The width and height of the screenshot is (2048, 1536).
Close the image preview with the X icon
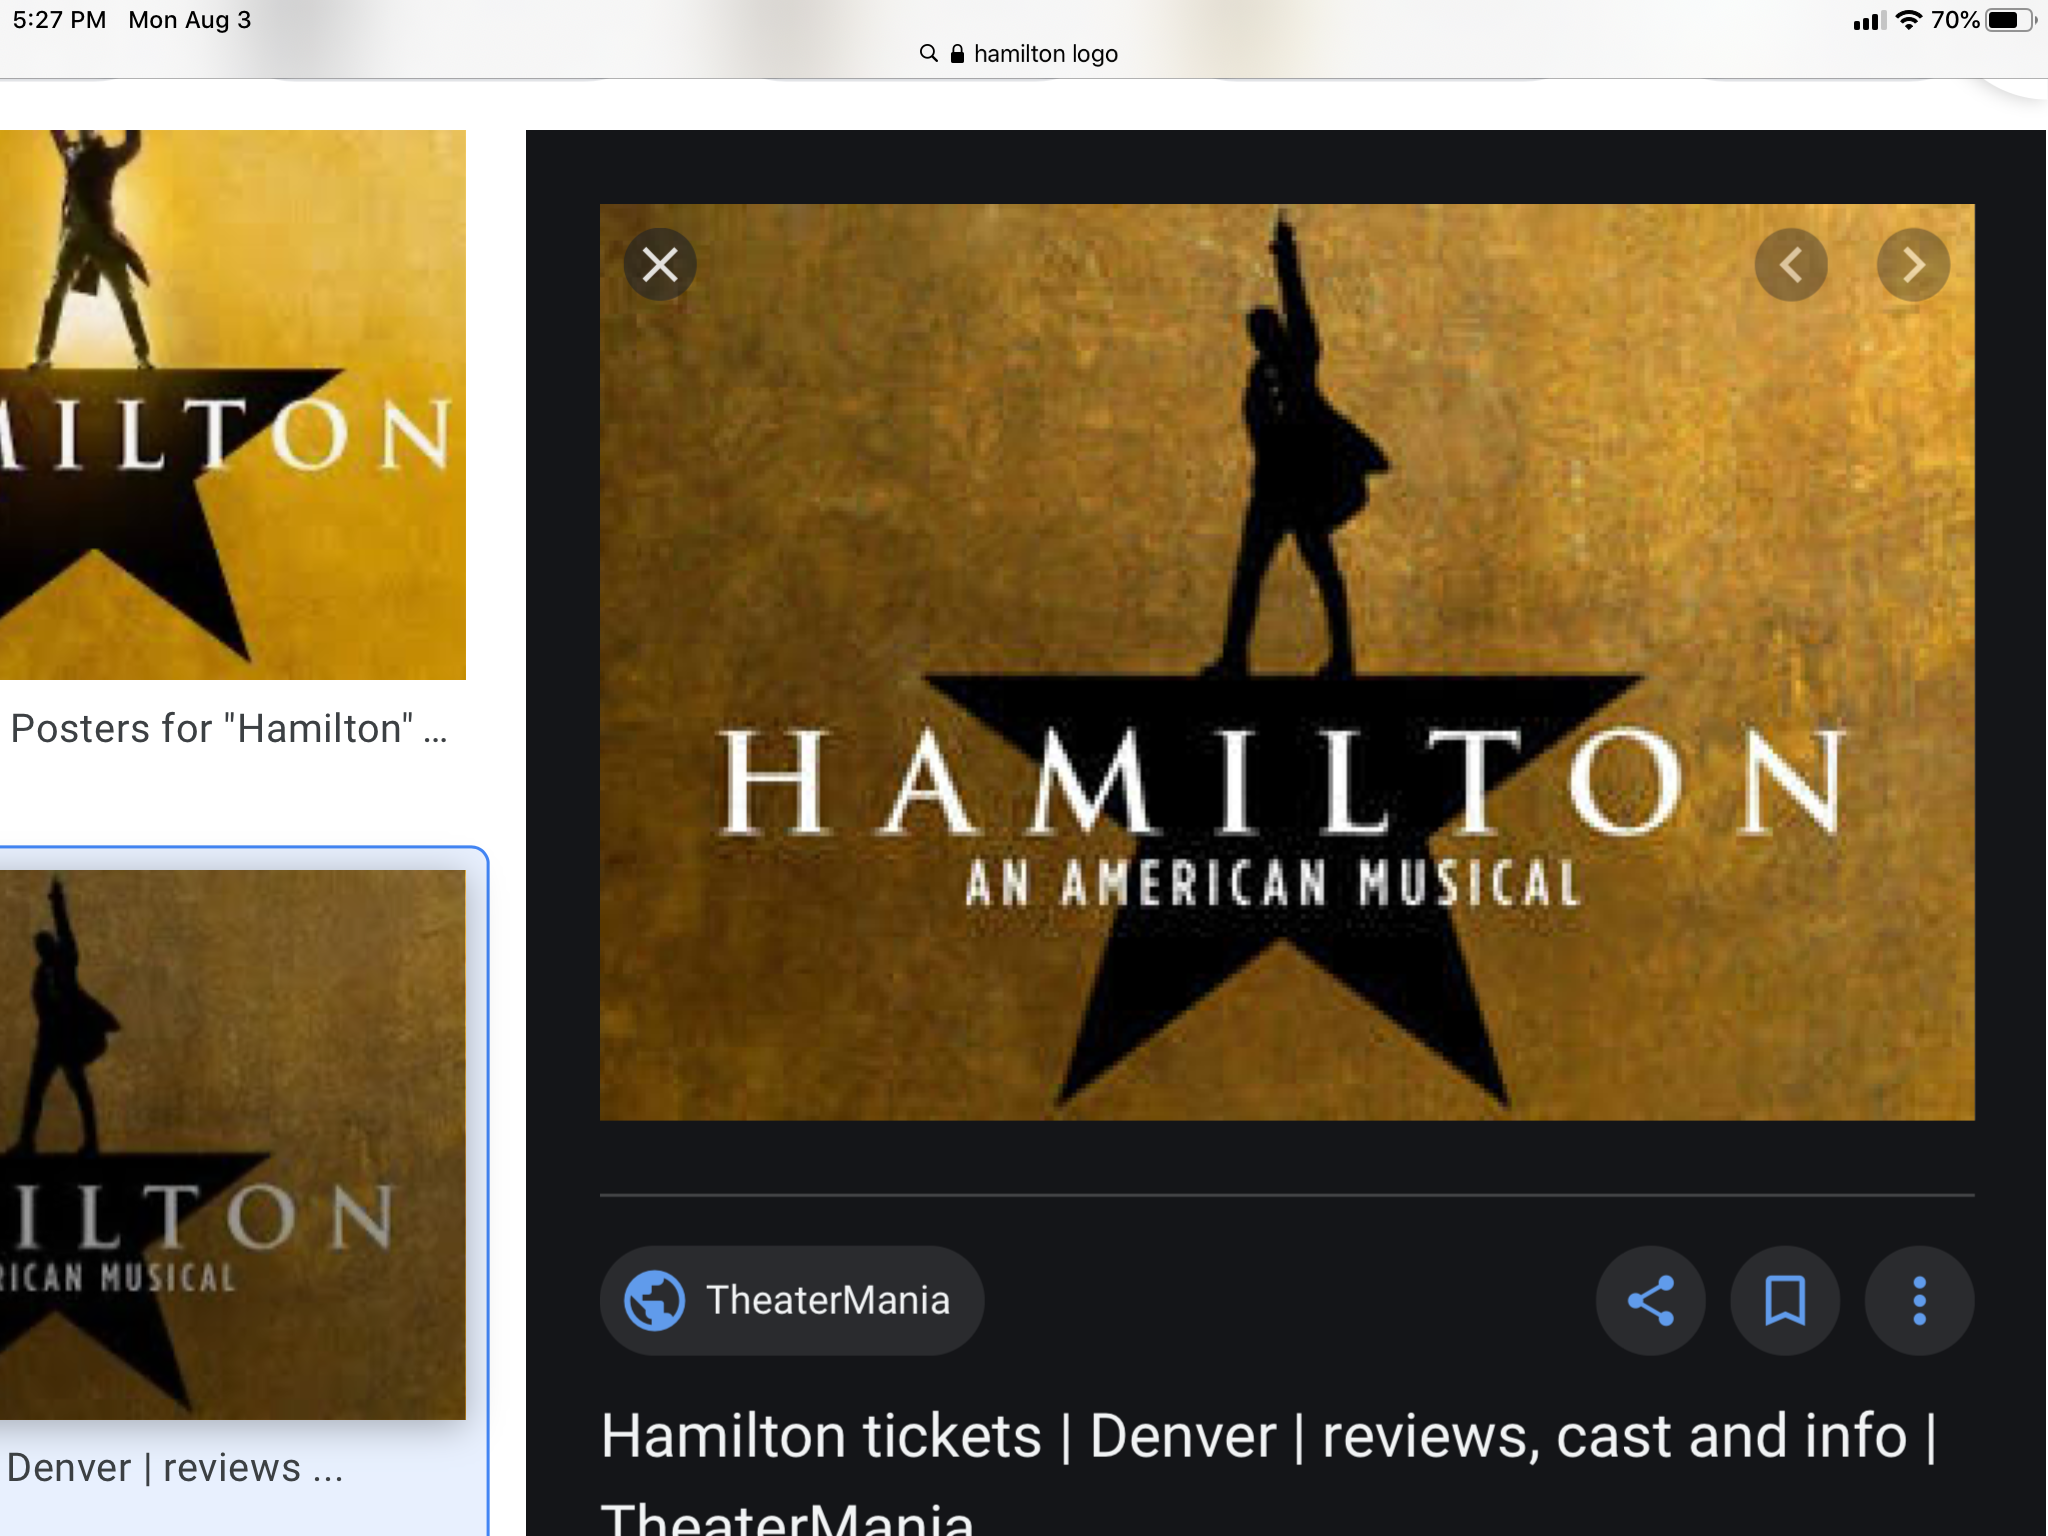pyautogui.click(x=660, y=265)
